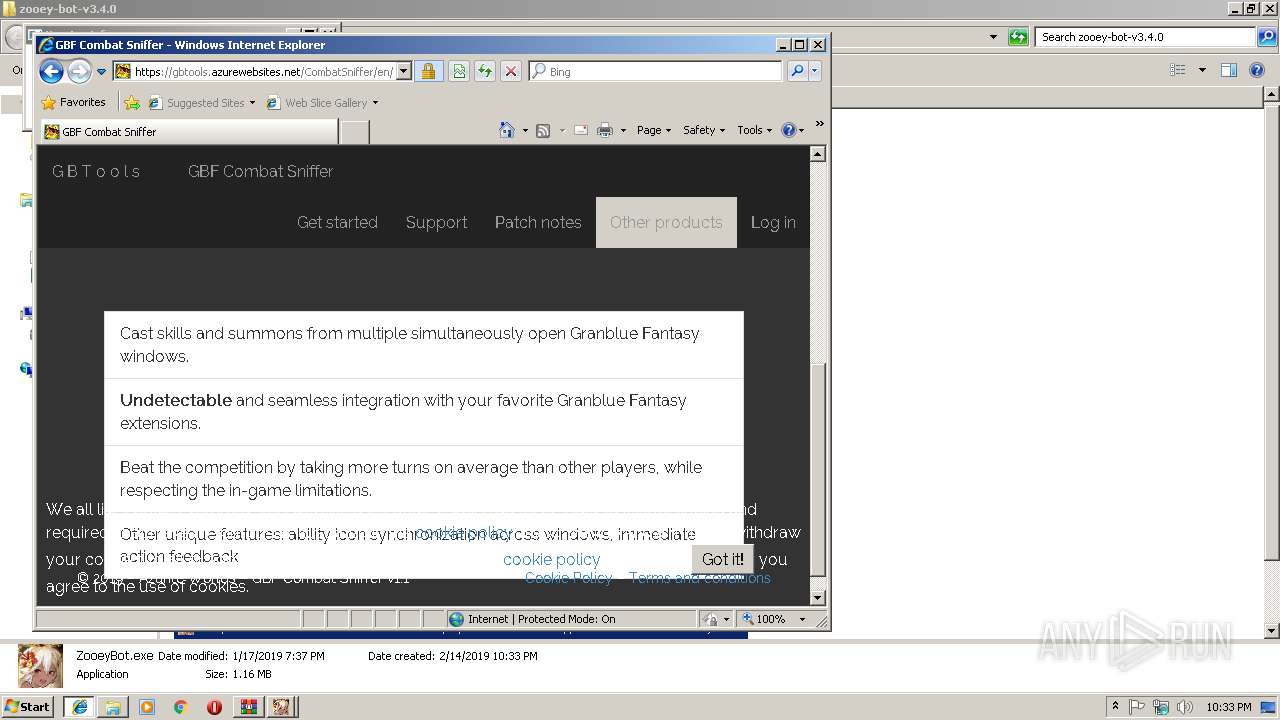Expand the command bar overflow chevron
The image size is (1280, 720).
tap(819, 124)
